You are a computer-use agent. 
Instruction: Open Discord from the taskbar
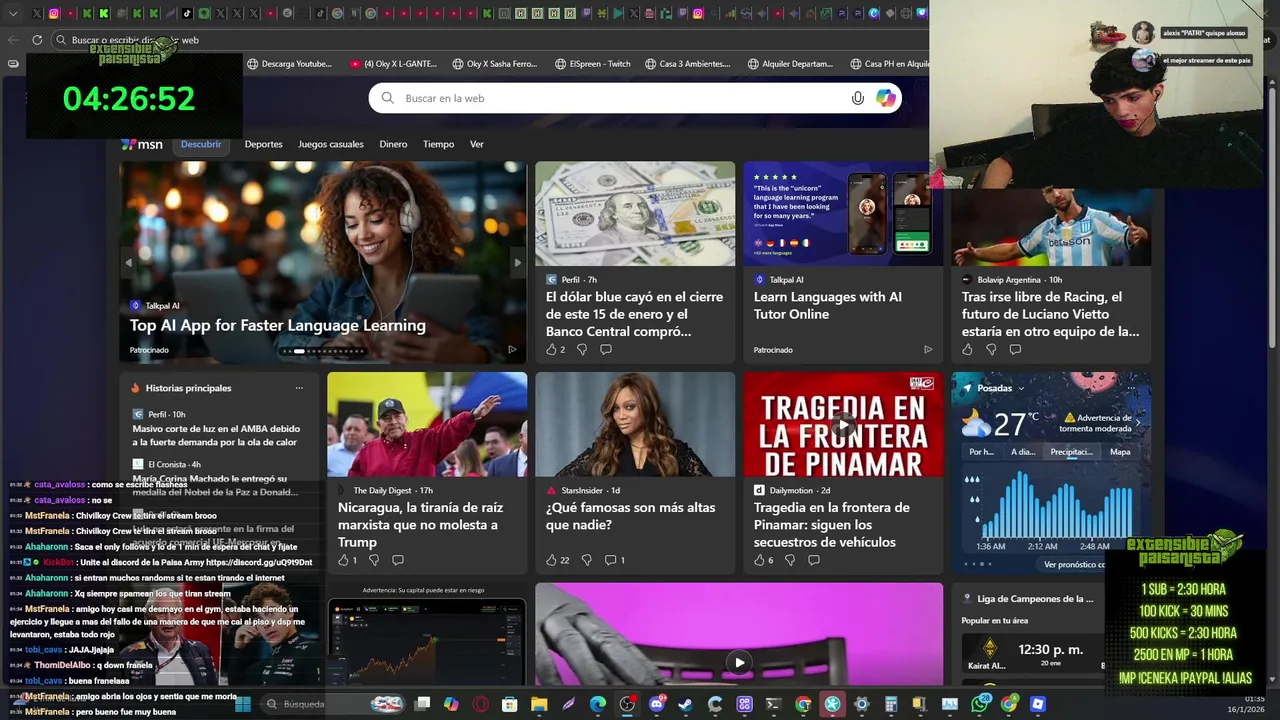657,704
